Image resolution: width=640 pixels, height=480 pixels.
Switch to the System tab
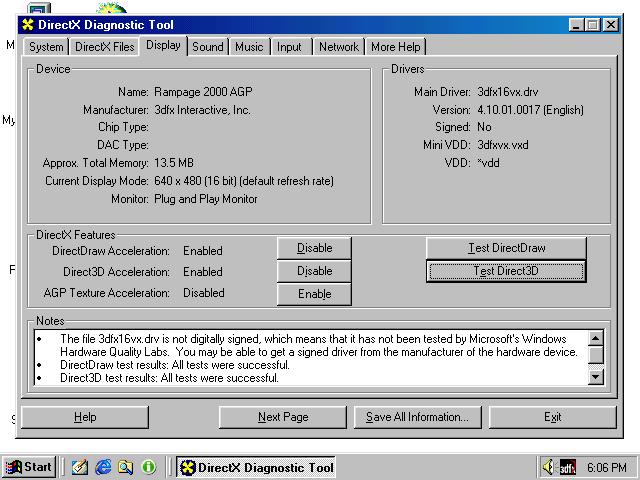pyautogui.click(x=46, y=47)
